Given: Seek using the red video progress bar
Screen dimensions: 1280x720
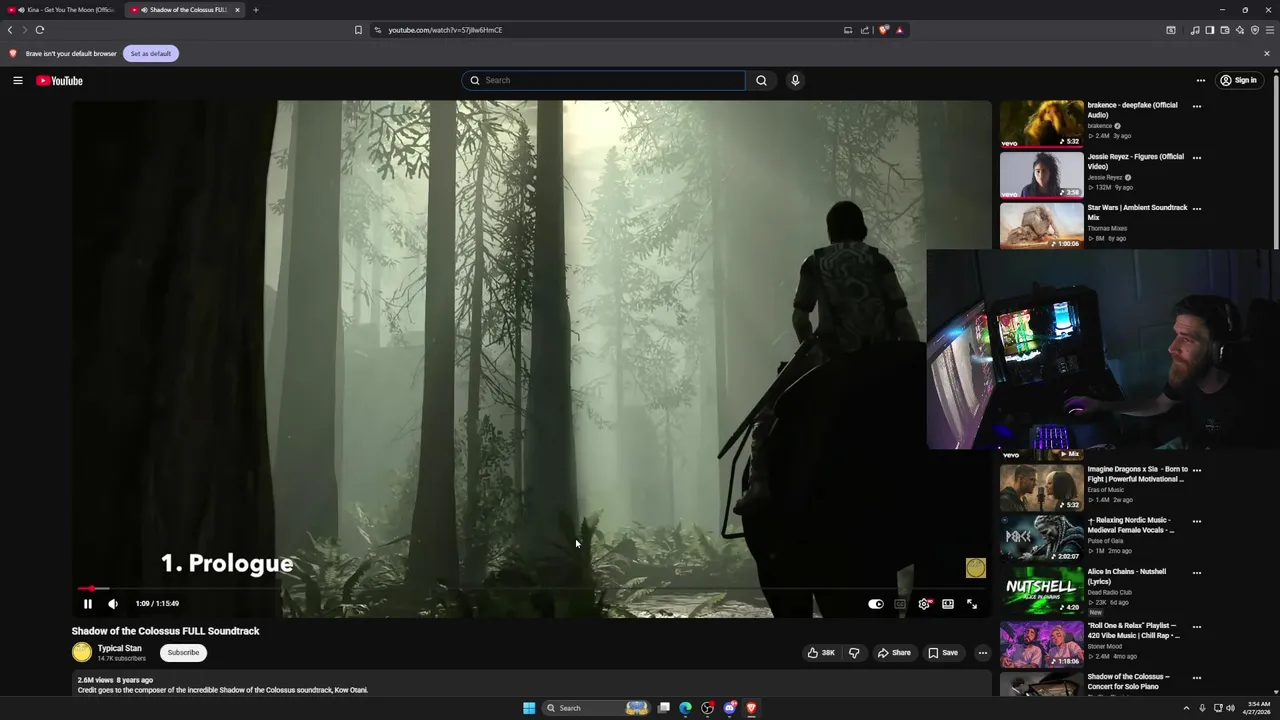Looking at the screenshot, I should [530, 589].
